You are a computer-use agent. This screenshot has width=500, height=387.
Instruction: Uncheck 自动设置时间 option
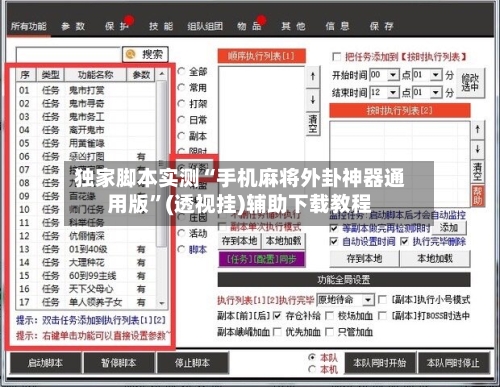(334, 241)
